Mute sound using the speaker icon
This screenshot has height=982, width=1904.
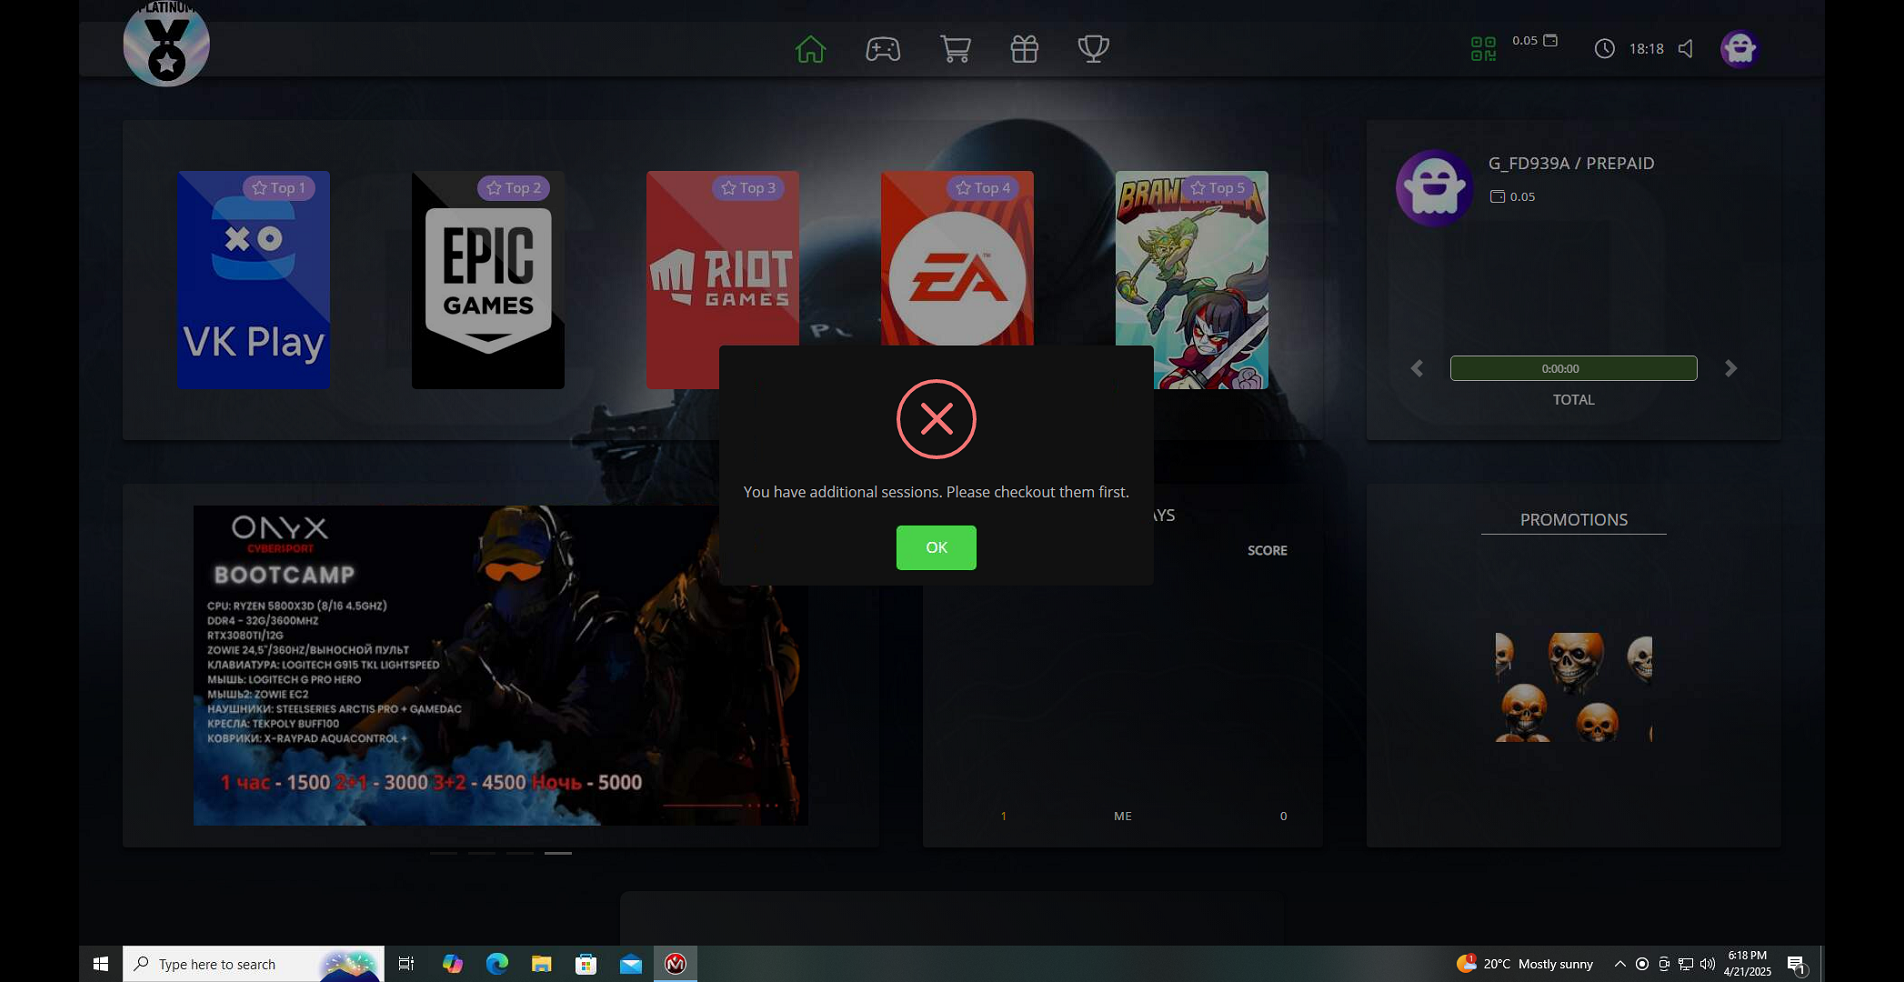coord(1686,49)
